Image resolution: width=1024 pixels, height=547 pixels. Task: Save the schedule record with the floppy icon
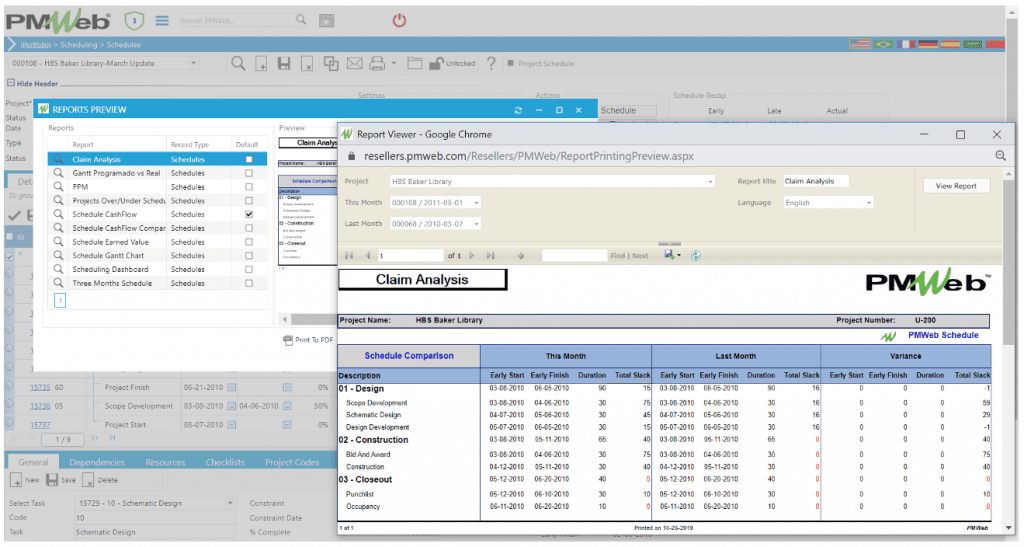284,64
